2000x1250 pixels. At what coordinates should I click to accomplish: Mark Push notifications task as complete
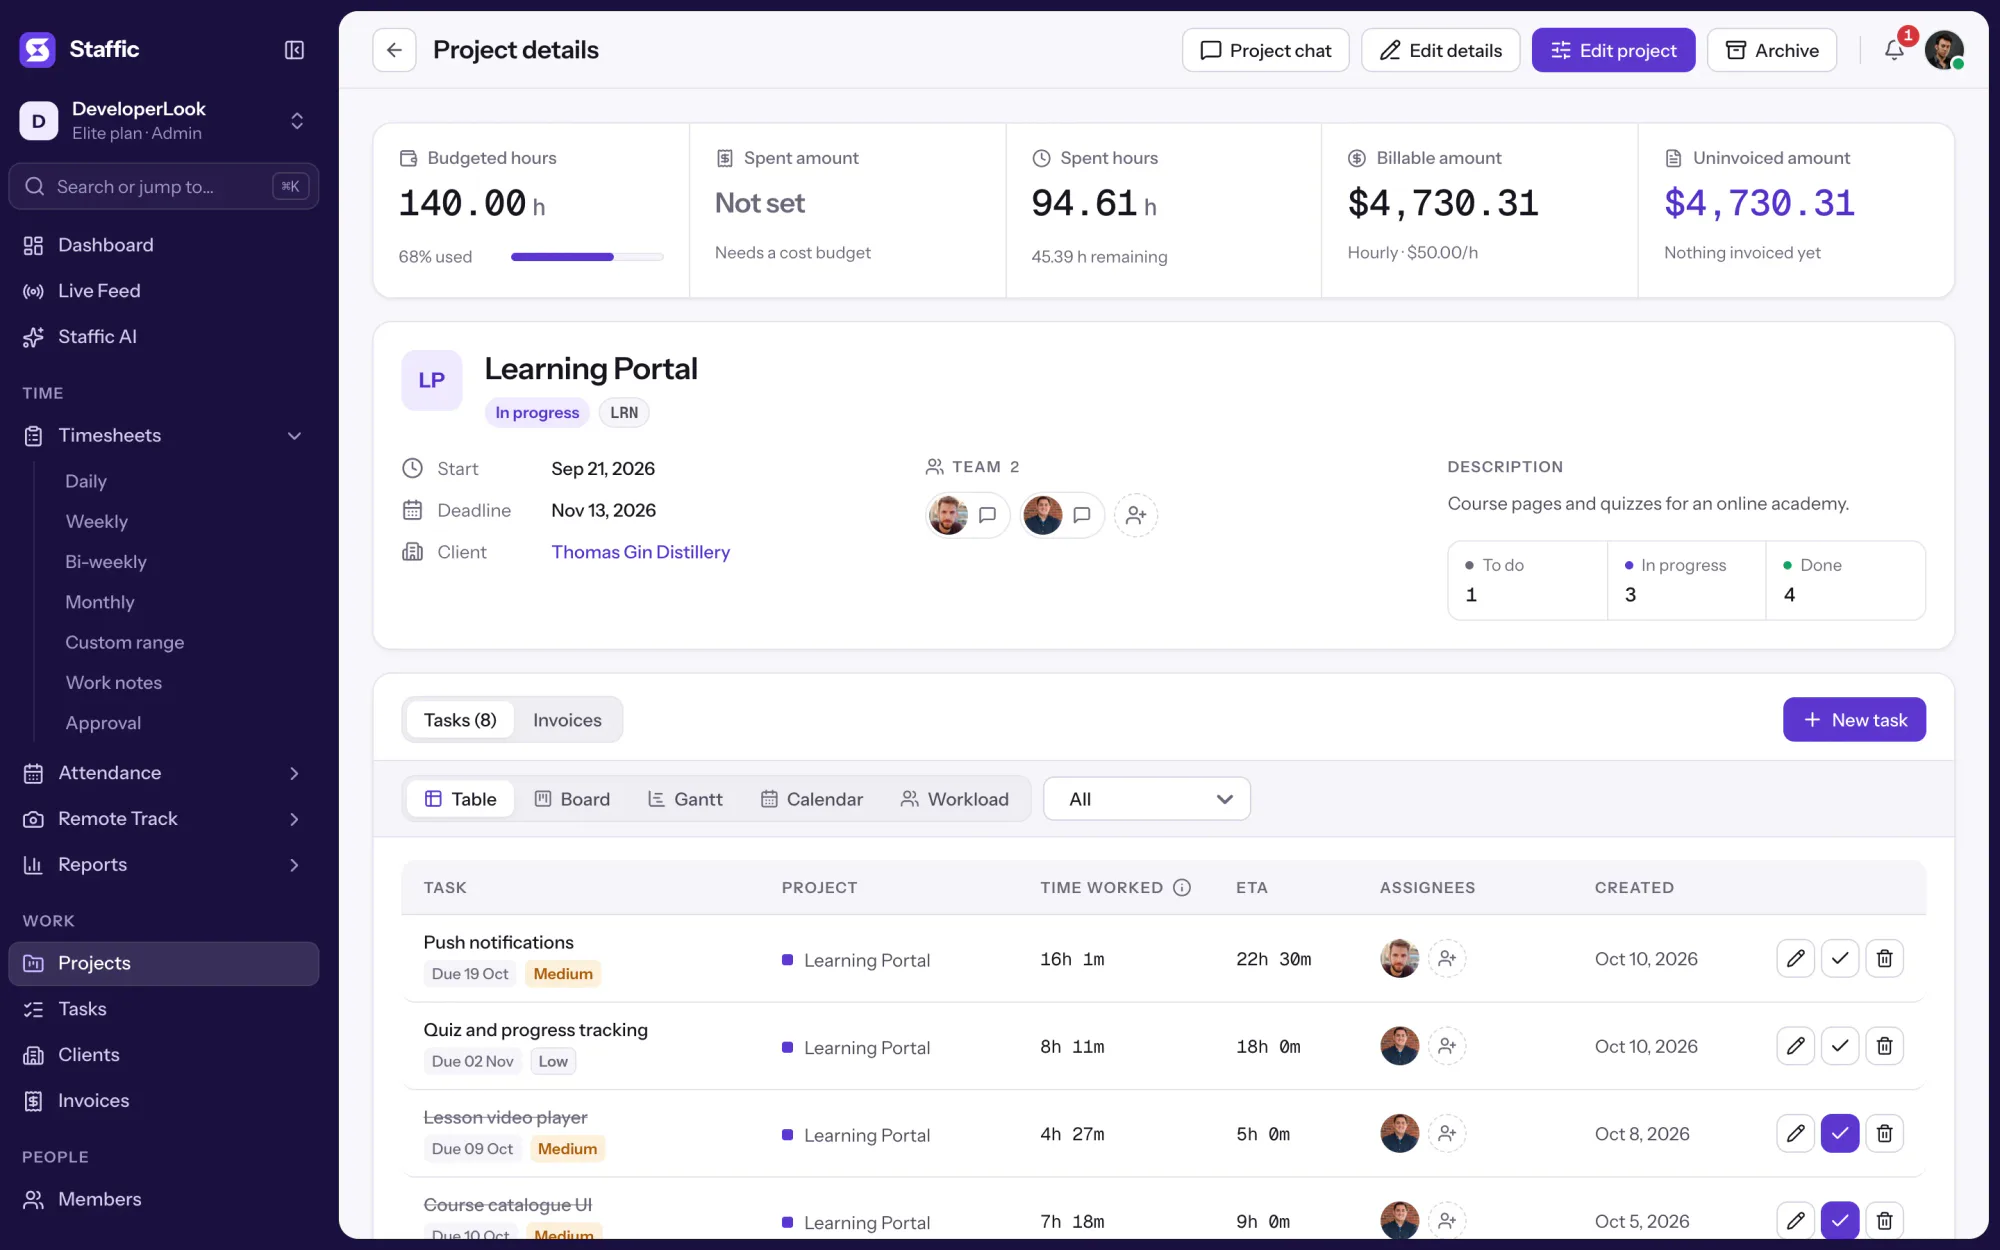coord(1840,958)
